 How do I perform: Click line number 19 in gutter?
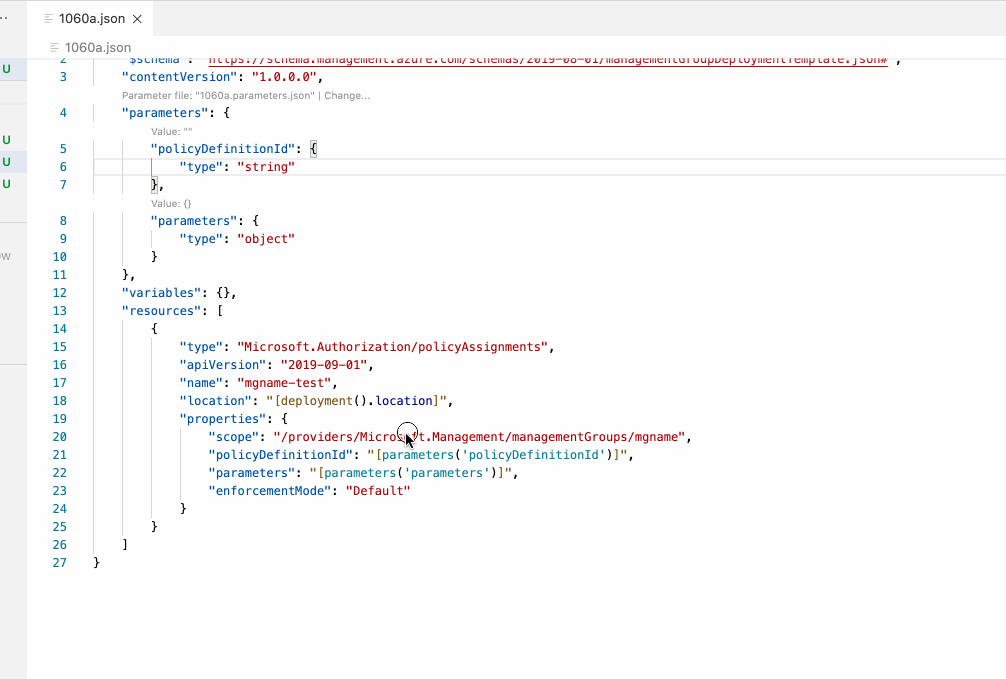click(60, 418)
